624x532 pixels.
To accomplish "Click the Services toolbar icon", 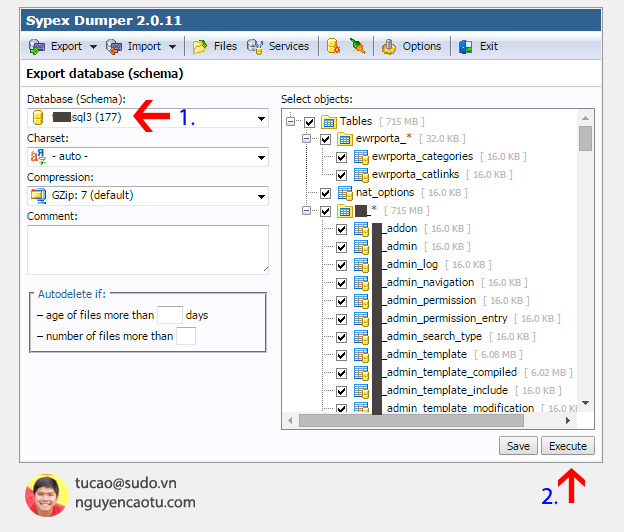I will coord(255,47).
